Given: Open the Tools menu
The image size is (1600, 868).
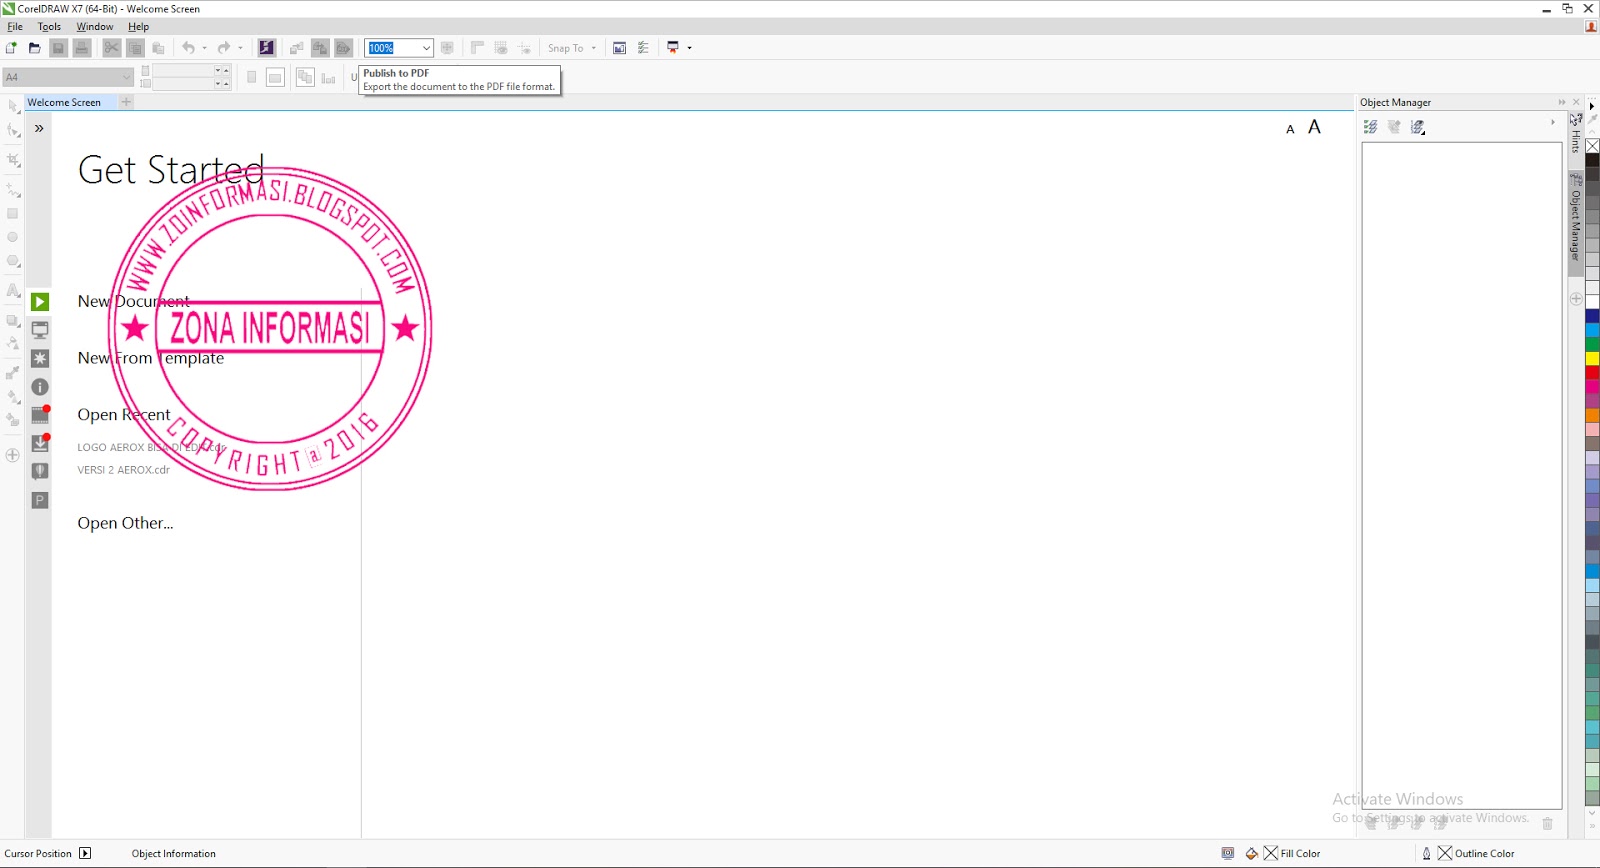Looking at the screenshot, I should tap(49, 27).
